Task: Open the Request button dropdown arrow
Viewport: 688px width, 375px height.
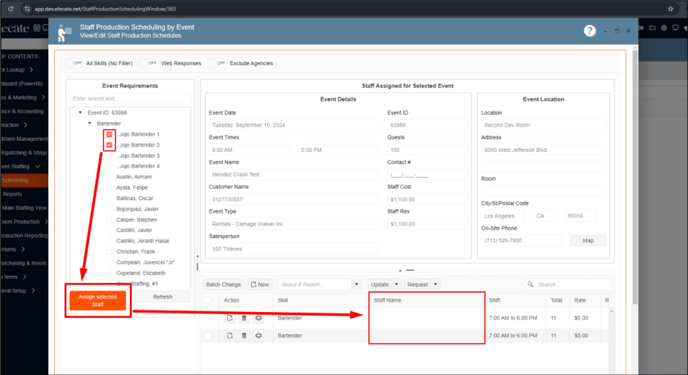Action: pos(435,284)
